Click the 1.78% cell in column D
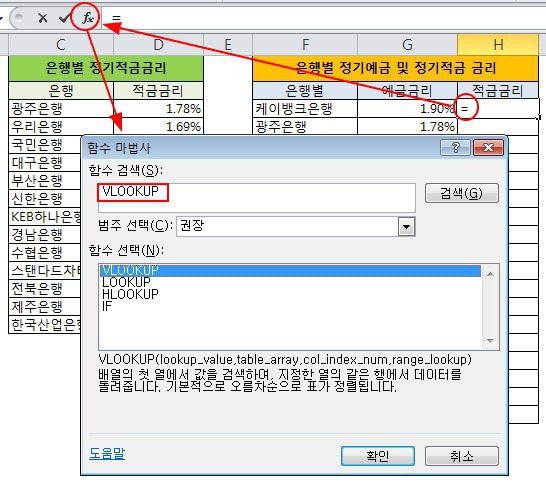546x486 pixels. click(158, 109)
